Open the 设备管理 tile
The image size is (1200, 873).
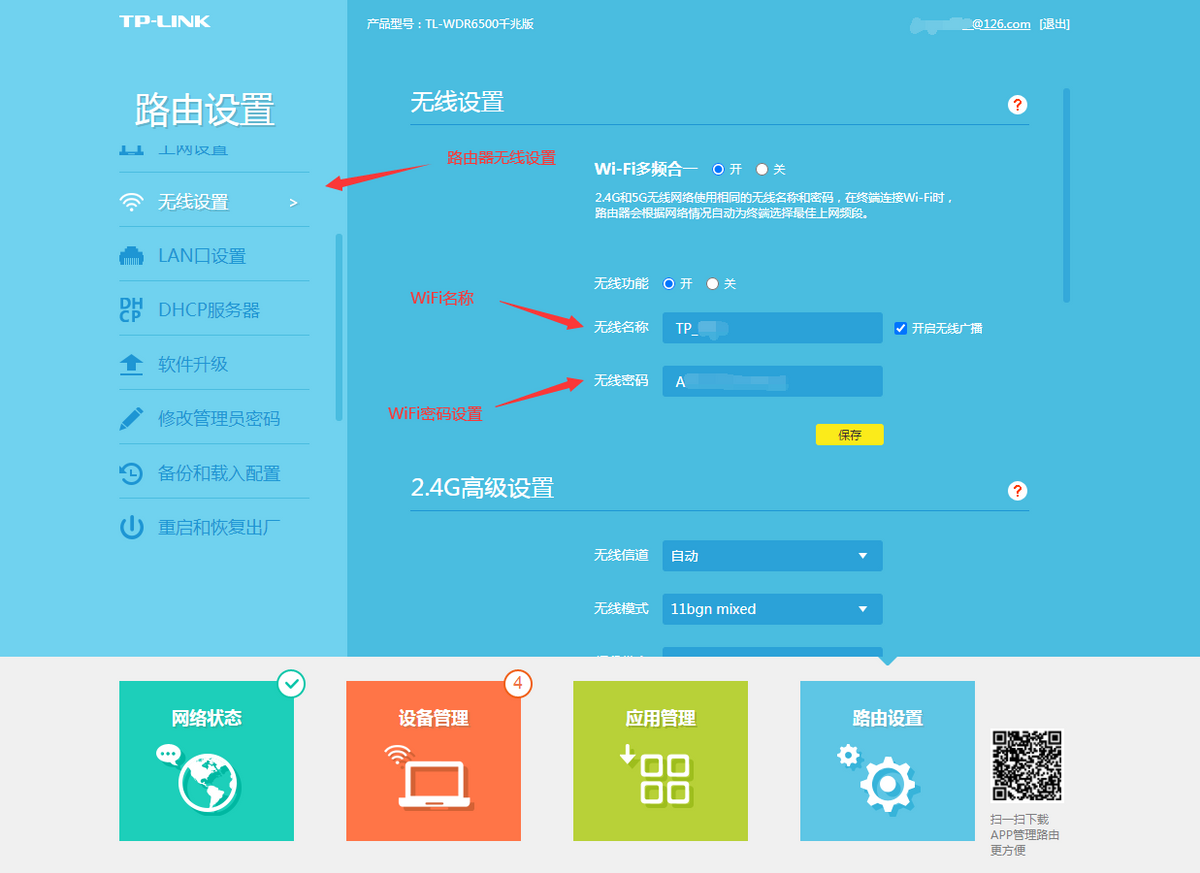pos(433,761)
